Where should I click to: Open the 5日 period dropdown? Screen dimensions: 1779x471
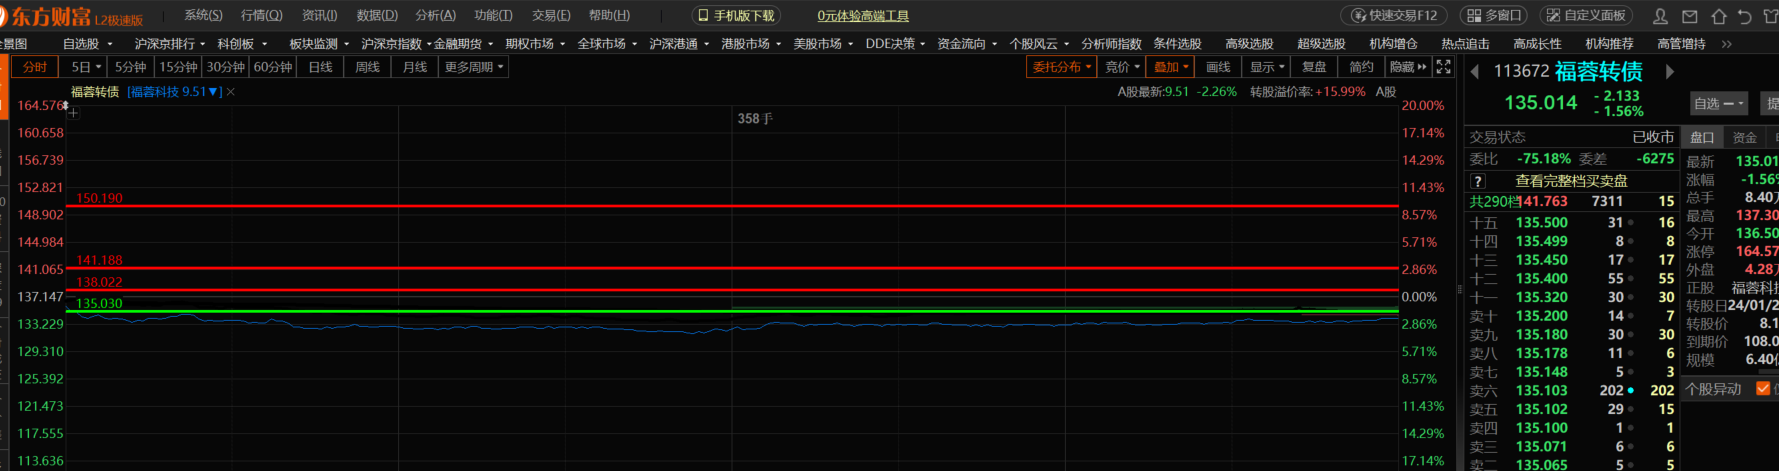pyautogui.click(x=86, y=67)
